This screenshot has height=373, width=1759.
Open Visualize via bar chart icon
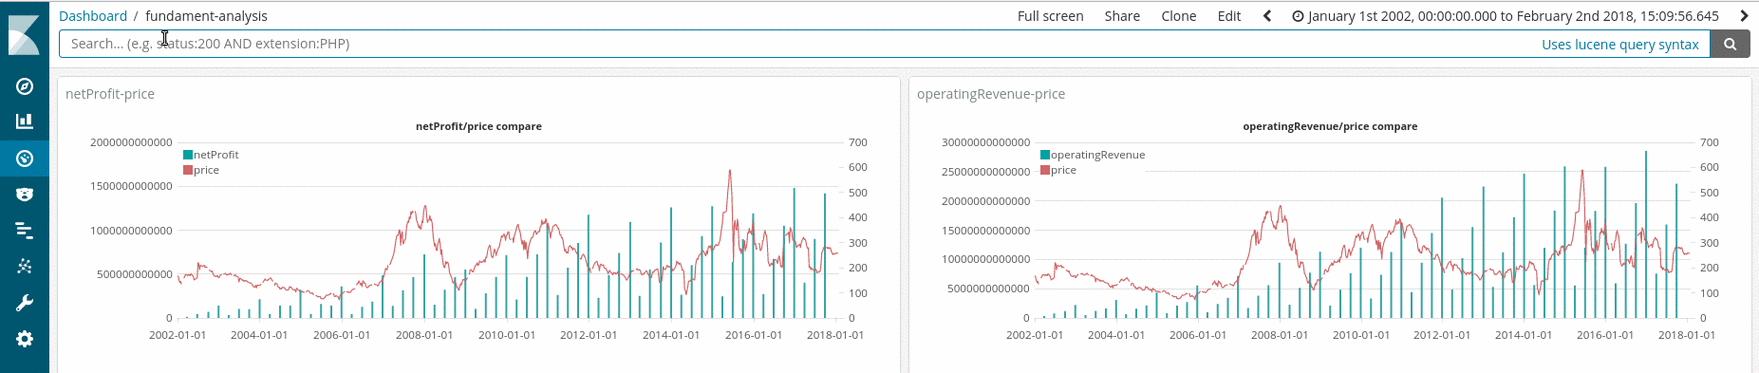click(x=24, y=122)
